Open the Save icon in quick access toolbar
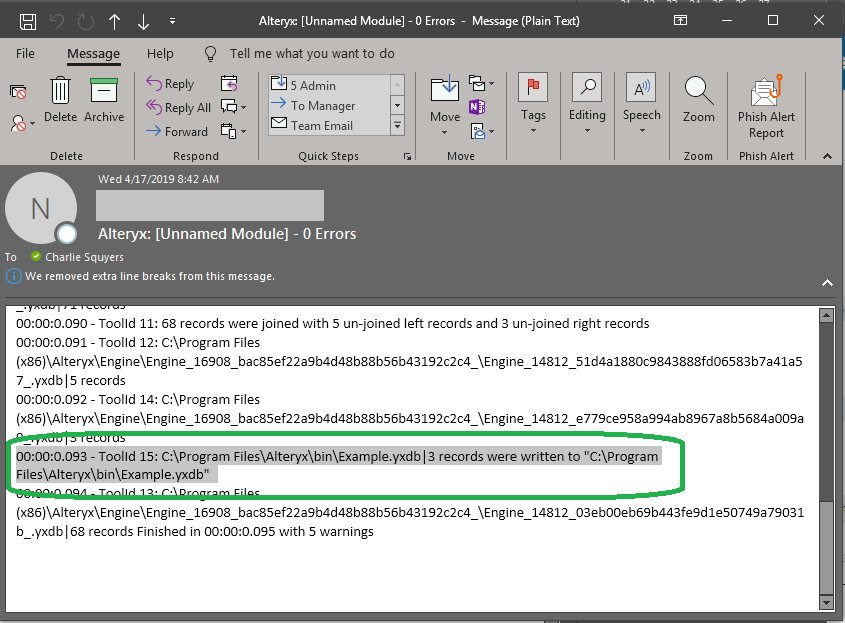 coord(26,20)
